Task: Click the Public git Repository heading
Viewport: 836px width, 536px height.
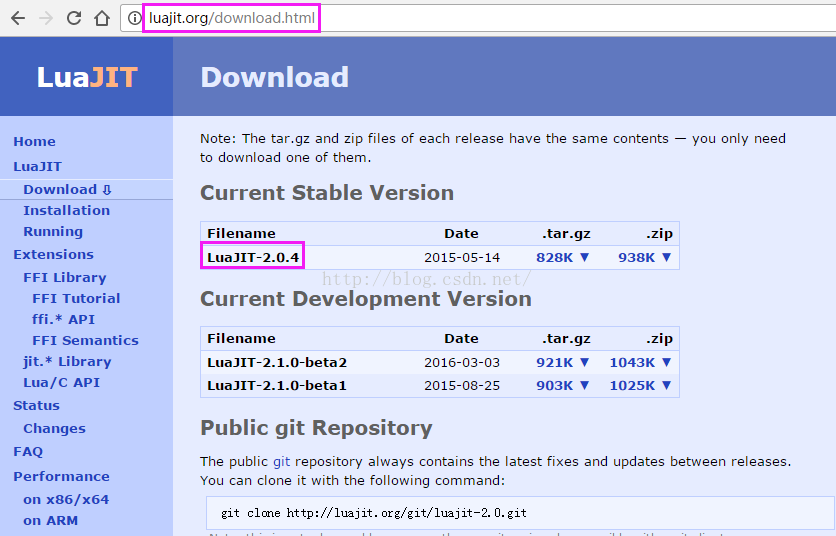Action: (x=316, y=428)
